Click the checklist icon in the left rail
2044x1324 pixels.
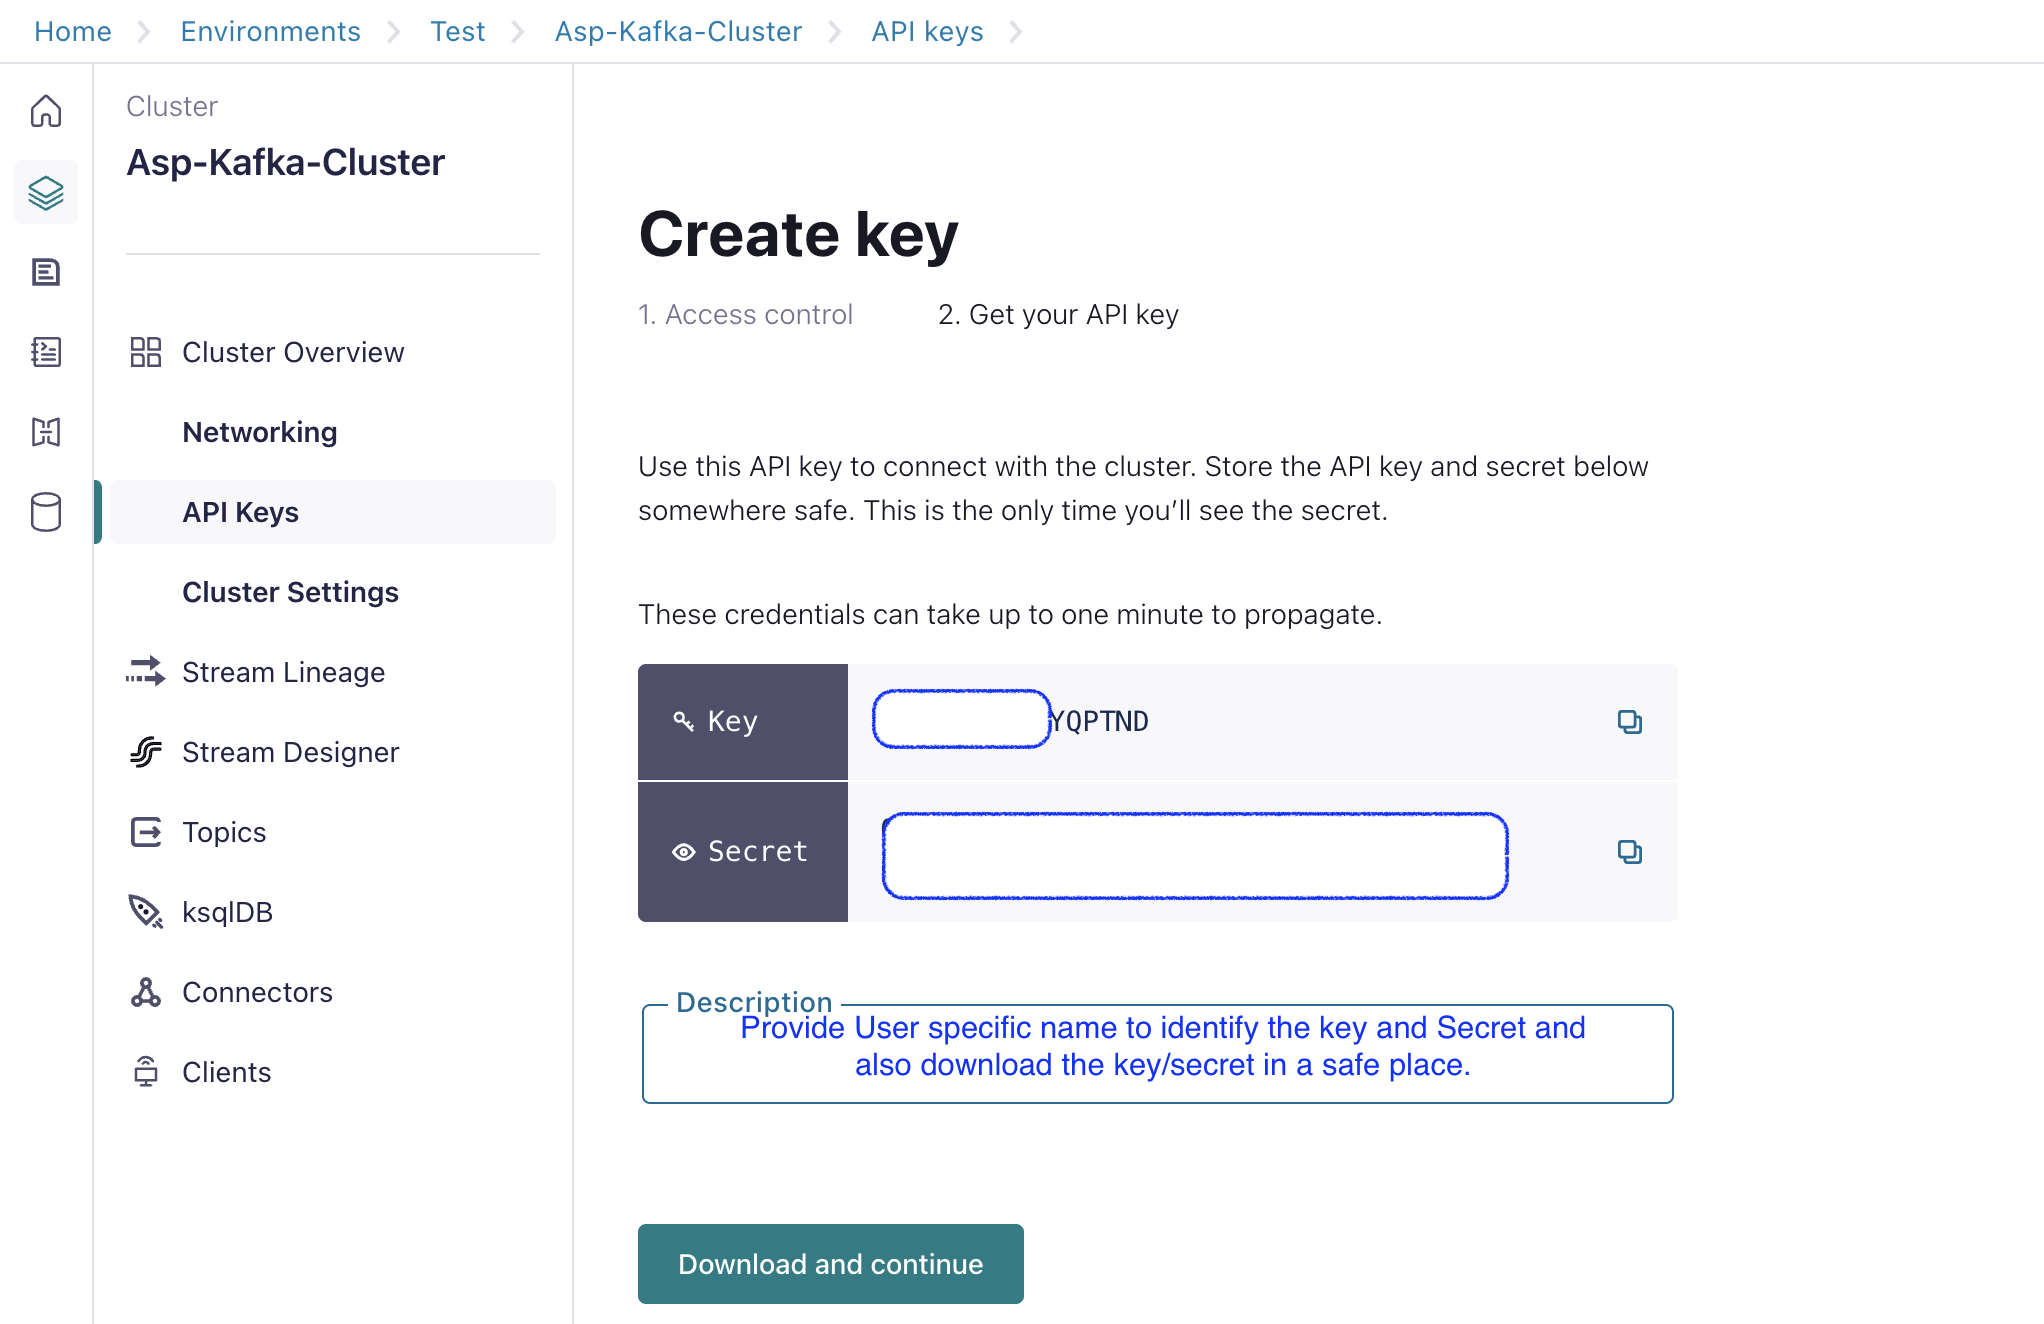coord(46,352)
